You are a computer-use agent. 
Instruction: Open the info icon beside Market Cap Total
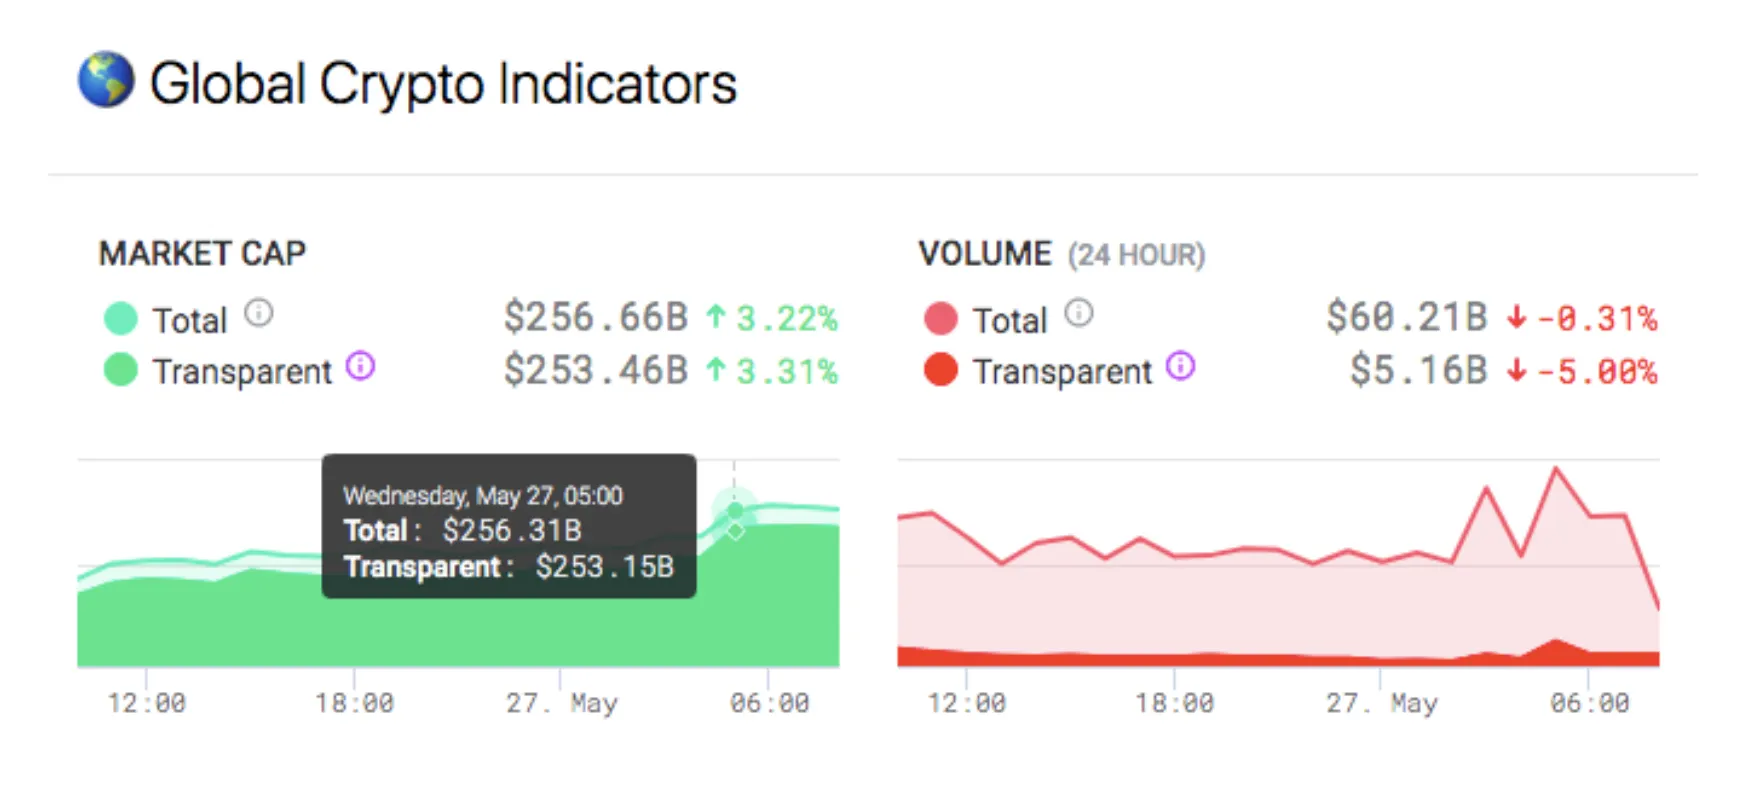[261, 312]
